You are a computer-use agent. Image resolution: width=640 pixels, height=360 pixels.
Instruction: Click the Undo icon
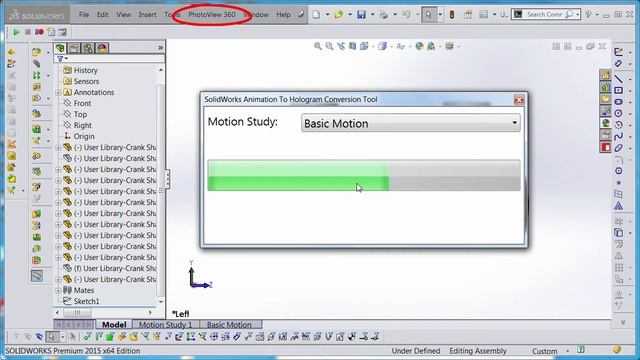click(406, 15)
